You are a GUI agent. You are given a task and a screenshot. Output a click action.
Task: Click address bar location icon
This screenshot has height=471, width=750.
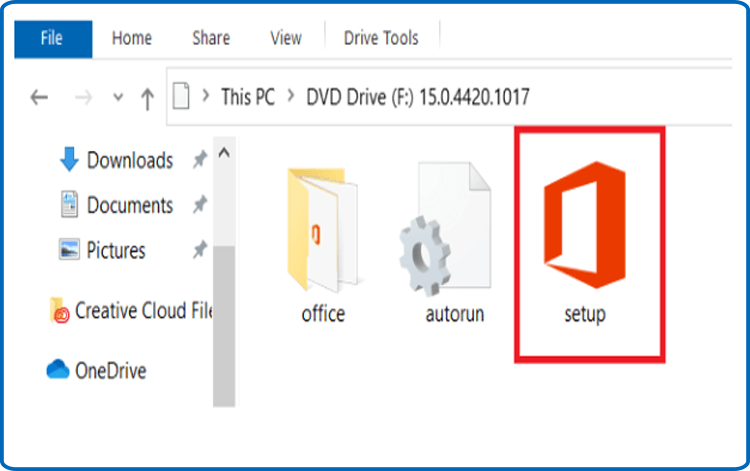(x=181, y=96)
